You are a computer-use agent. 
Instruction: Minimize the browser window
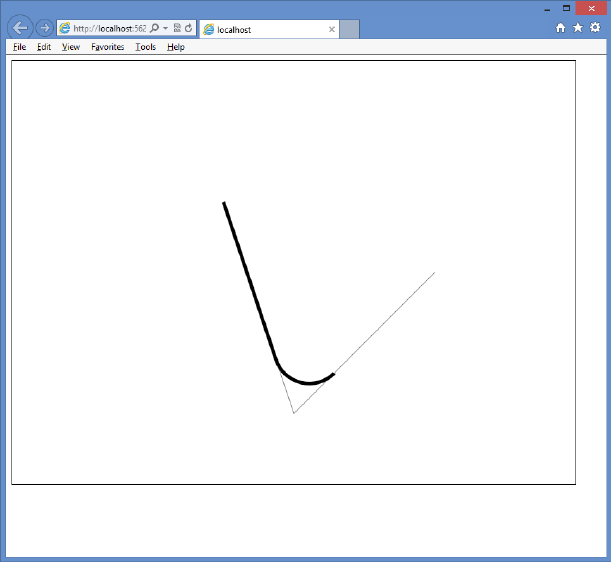tap(547, 9)
